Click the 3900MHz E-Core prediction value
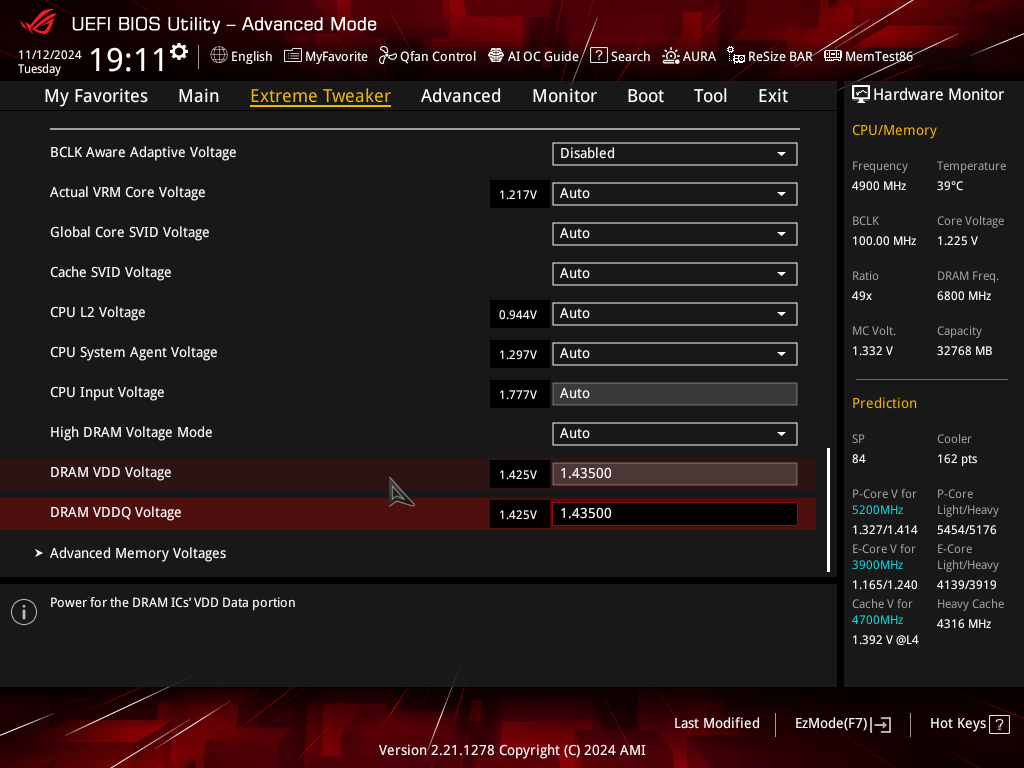1024x768 pixels. click(878, 565)
